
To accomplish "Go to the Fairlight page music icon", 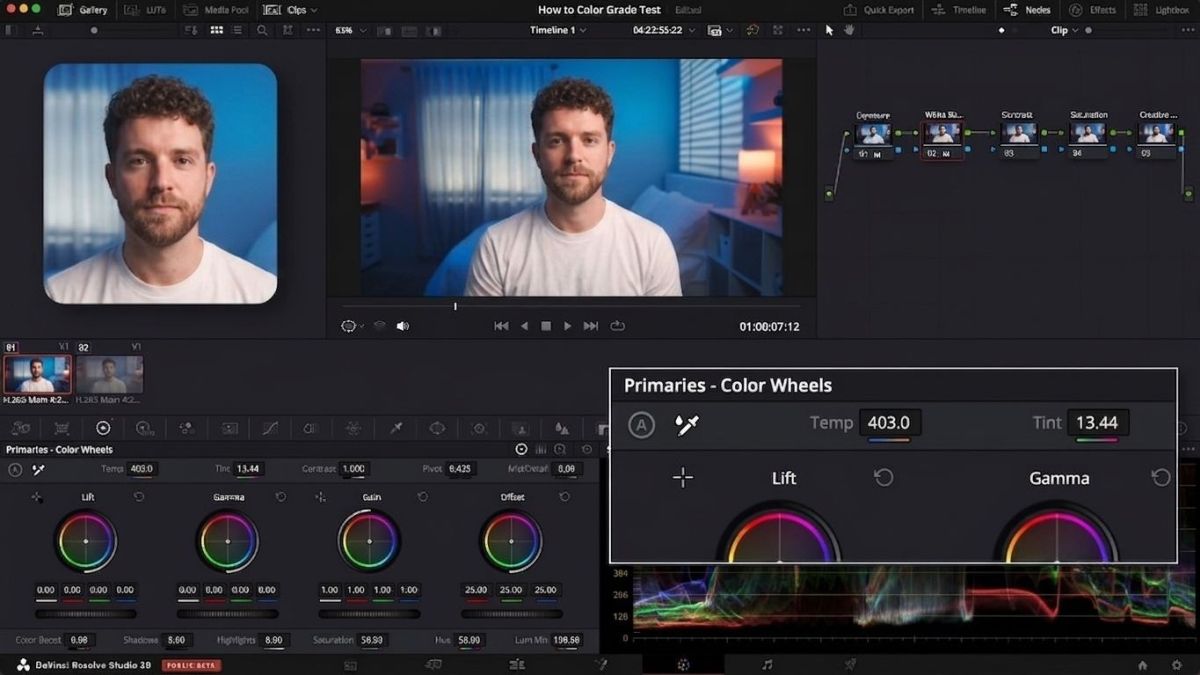I will coord(767,664).
